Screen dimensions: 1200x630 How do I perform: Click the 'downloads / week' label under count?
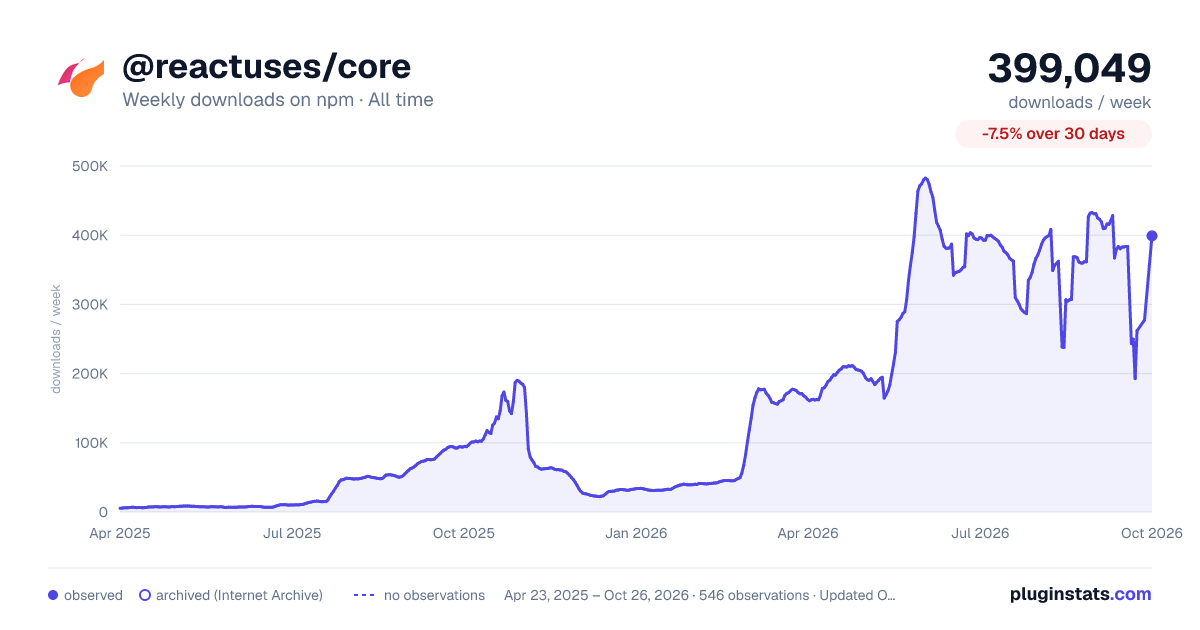(x=1079, y=102)
